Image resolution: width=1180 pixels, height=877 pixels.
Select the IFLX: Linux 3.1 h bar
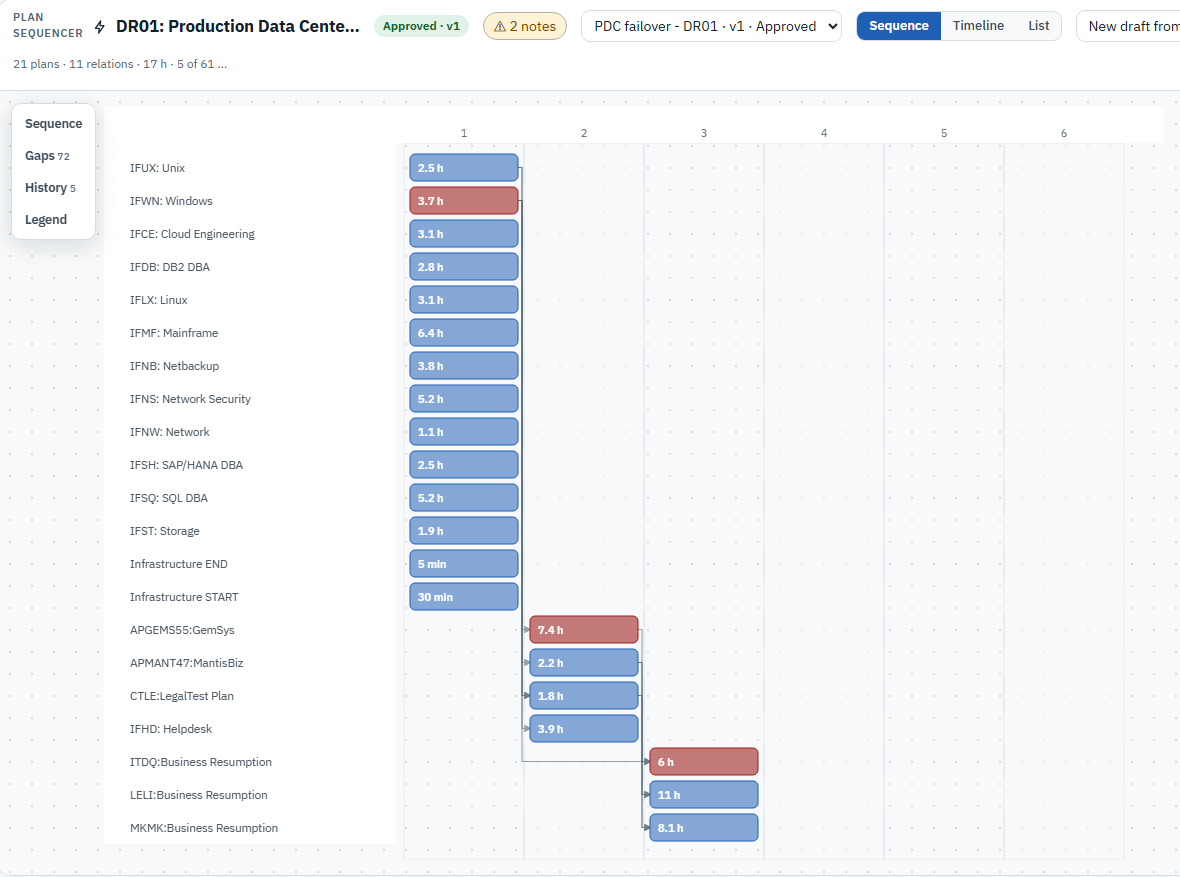[464, 300]
